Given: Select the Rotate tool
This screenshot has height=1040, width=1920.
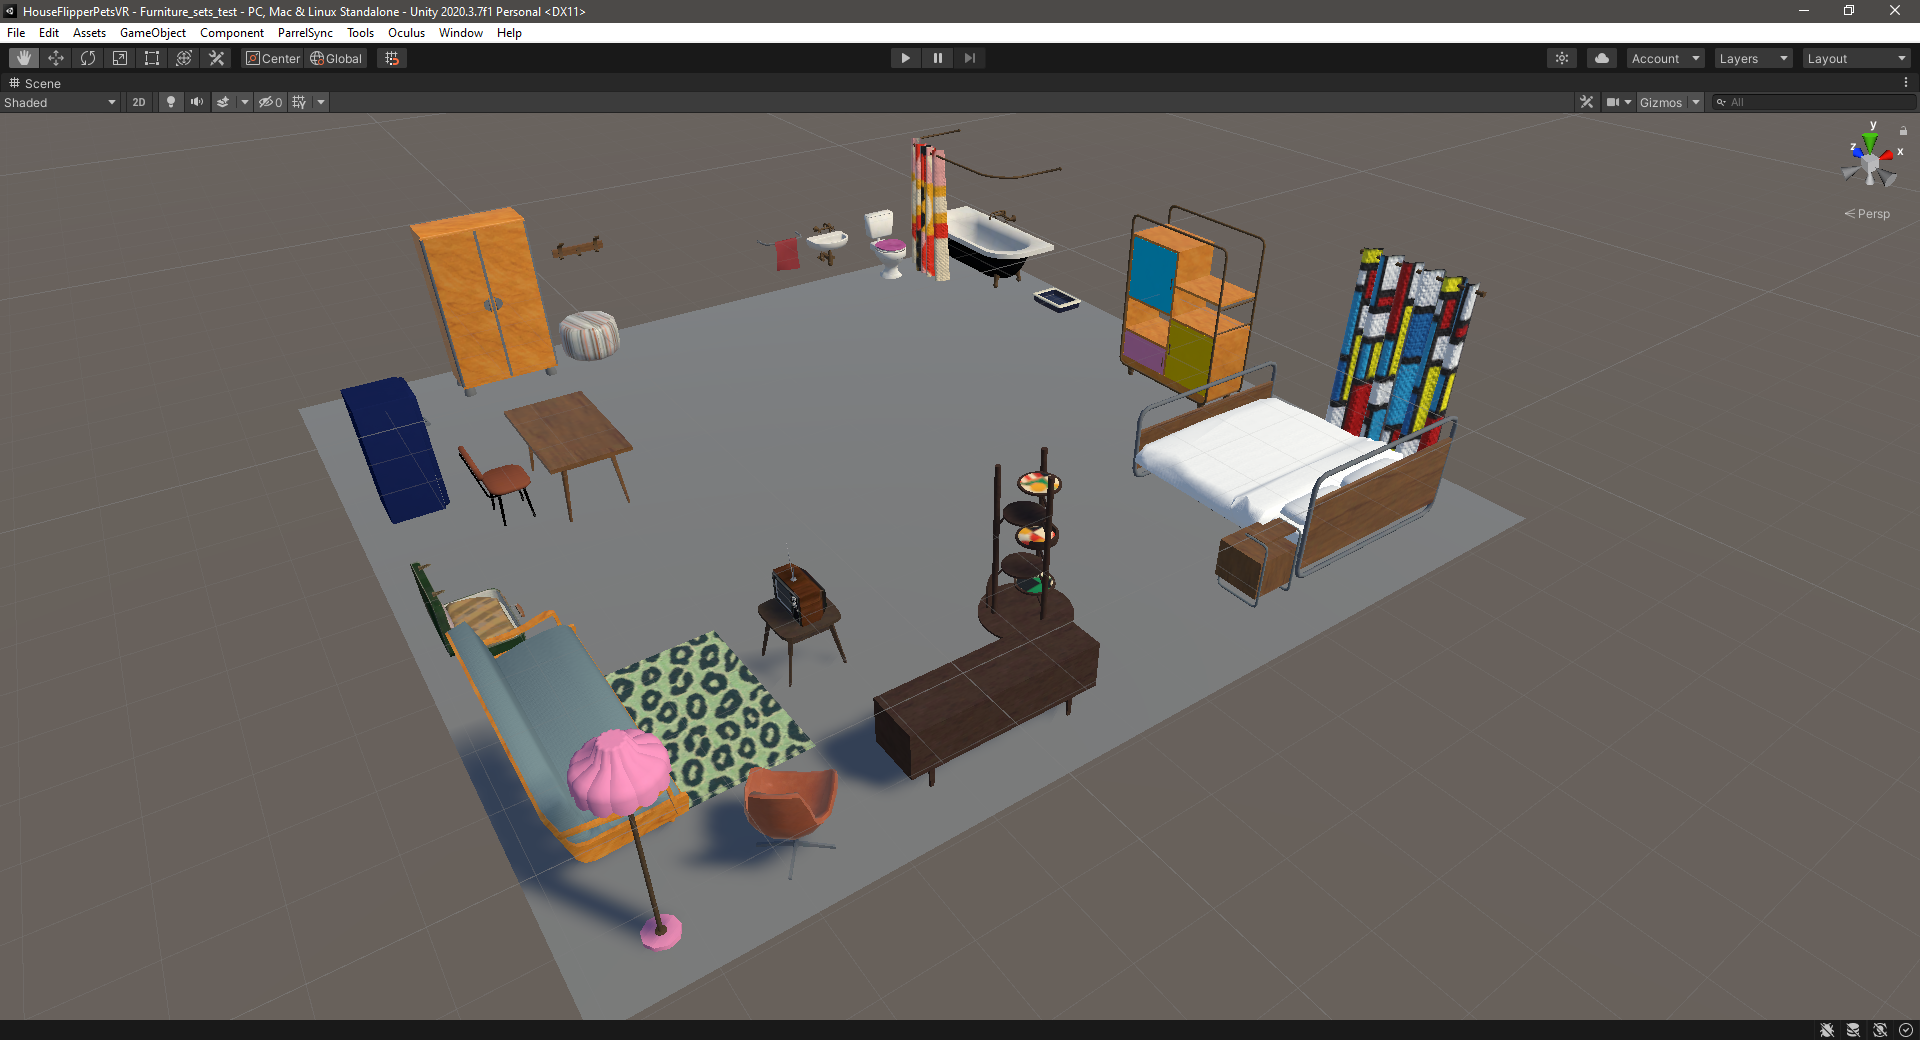Looking at the screenshot, I should pyautogui.click(x=88, y=58).
